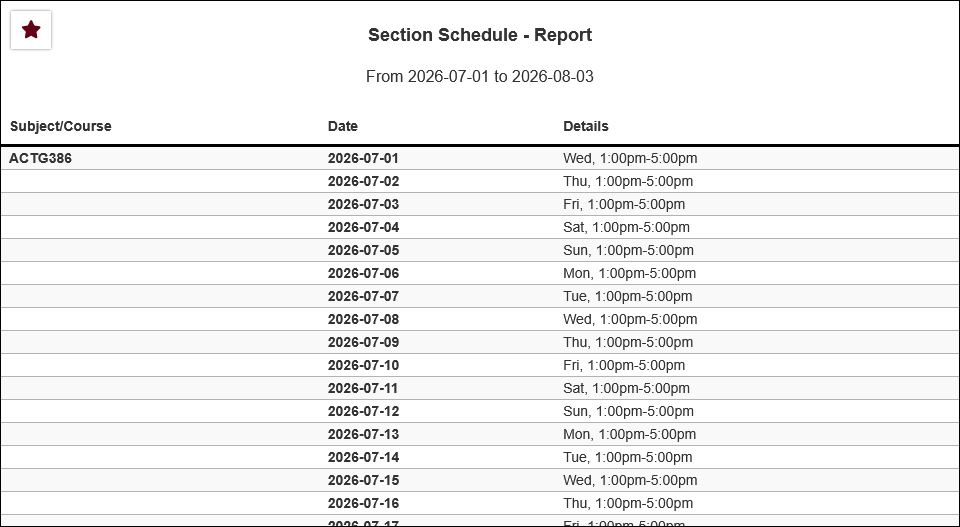This screenshot has width=960, height=527.
Task: Select the ACTG386 course entry
Action: (x=40, y=159)
